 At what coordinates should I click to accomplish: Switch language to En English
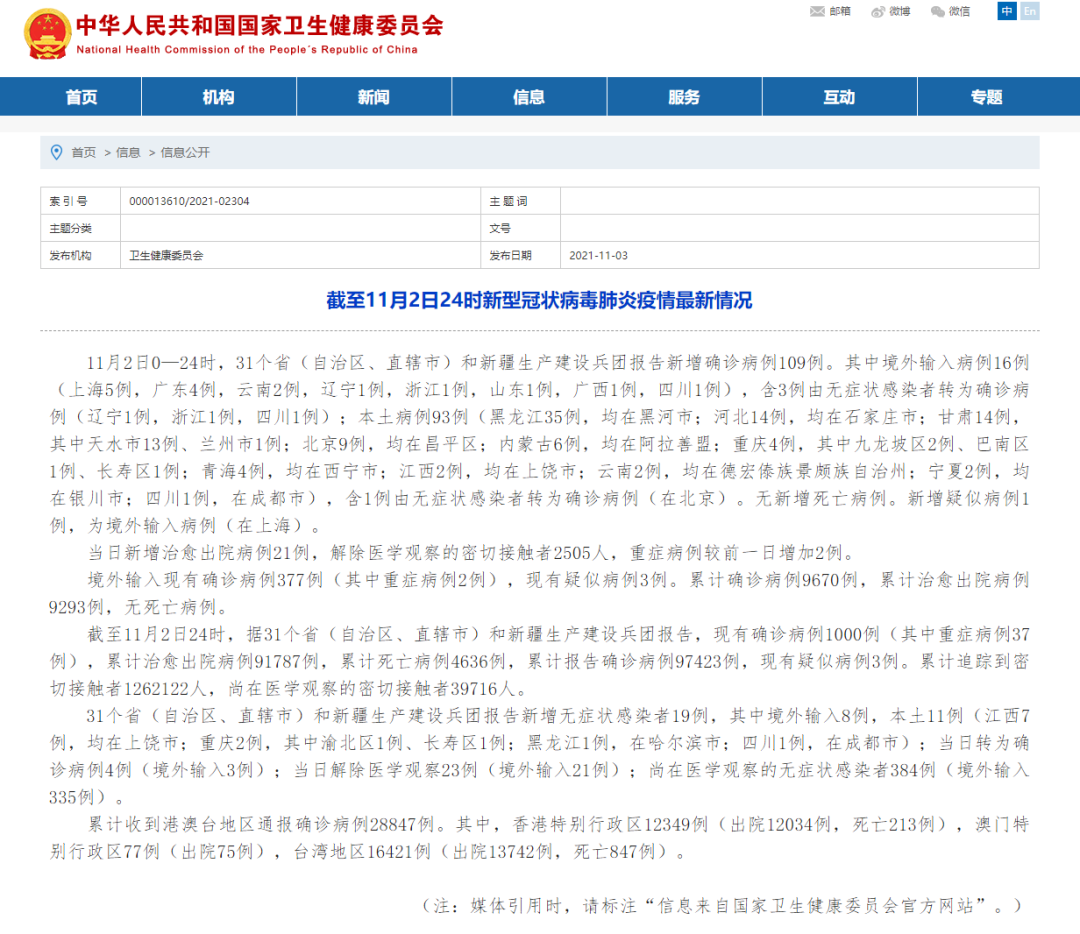pos(1029,11)
